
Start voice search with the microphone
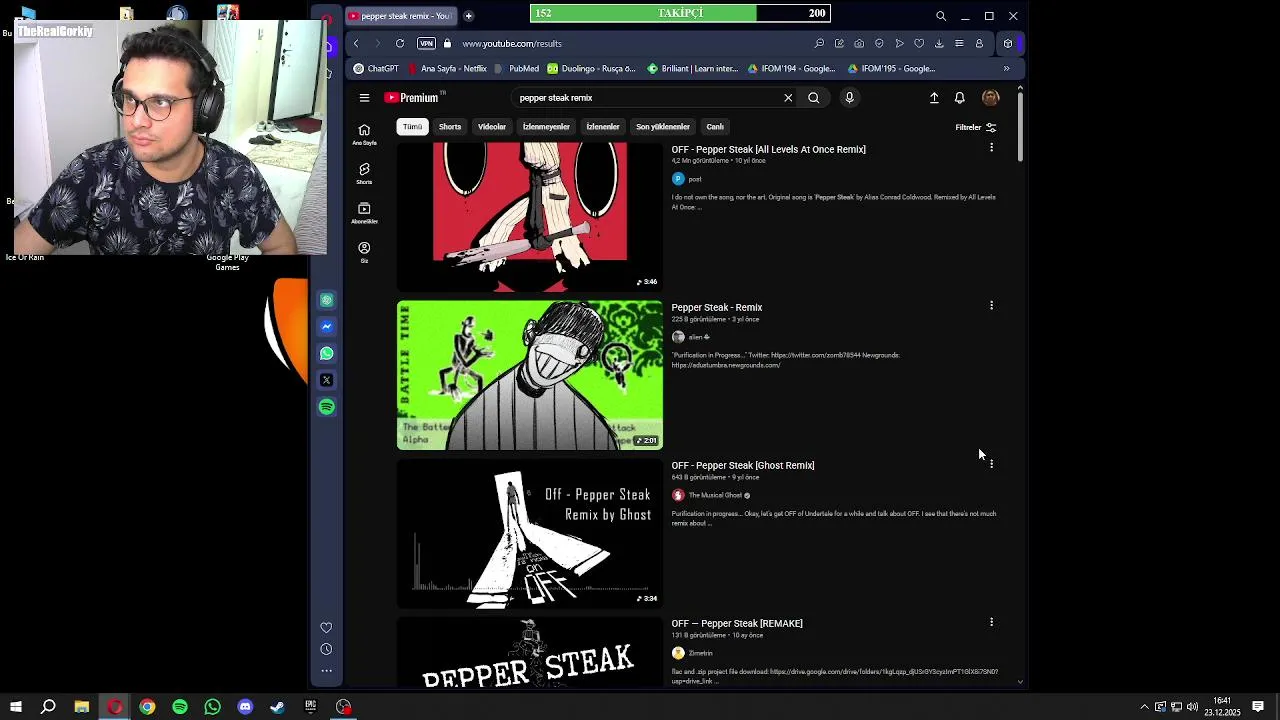click(x=849, y=98)
